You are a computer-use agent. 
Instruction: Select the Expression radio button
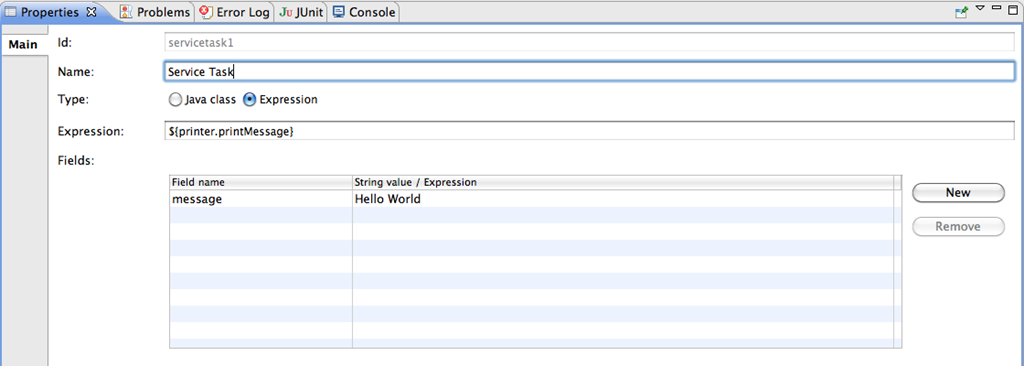pos(249,100)
